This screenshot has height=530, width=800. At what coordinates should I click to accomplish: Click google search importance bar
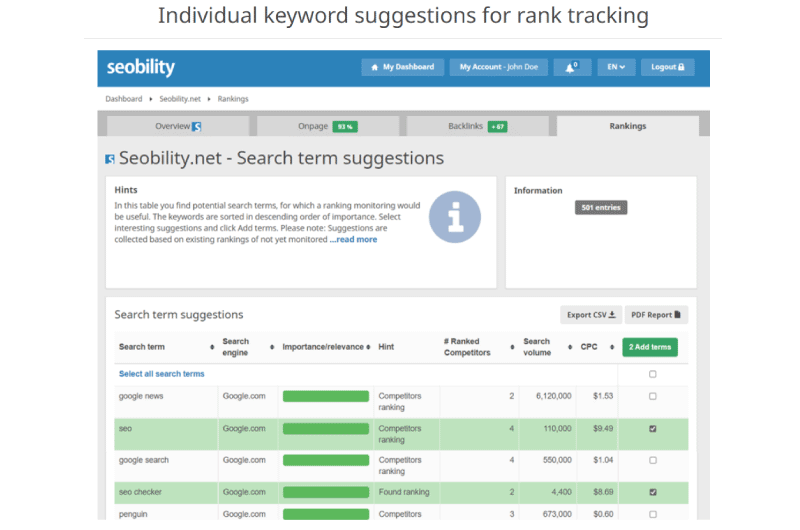point(326,460)
